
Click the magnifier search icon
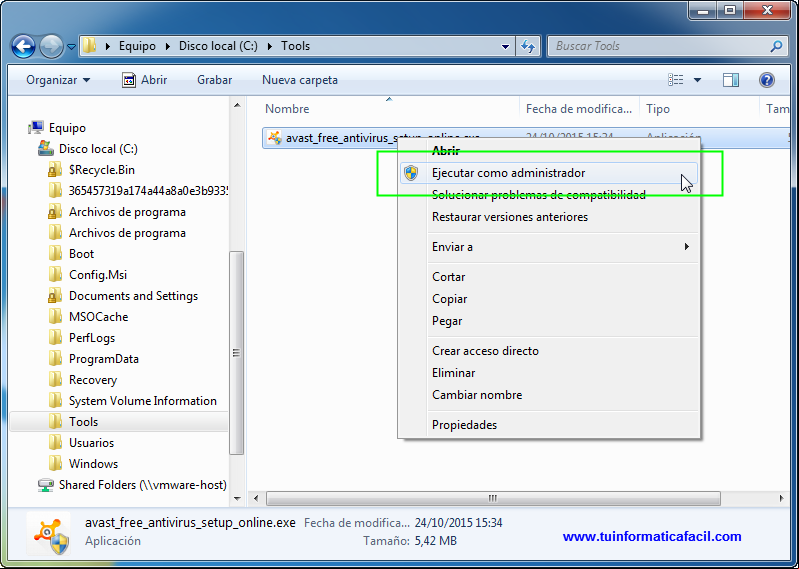pyautogui.click(x=776, y=46)
